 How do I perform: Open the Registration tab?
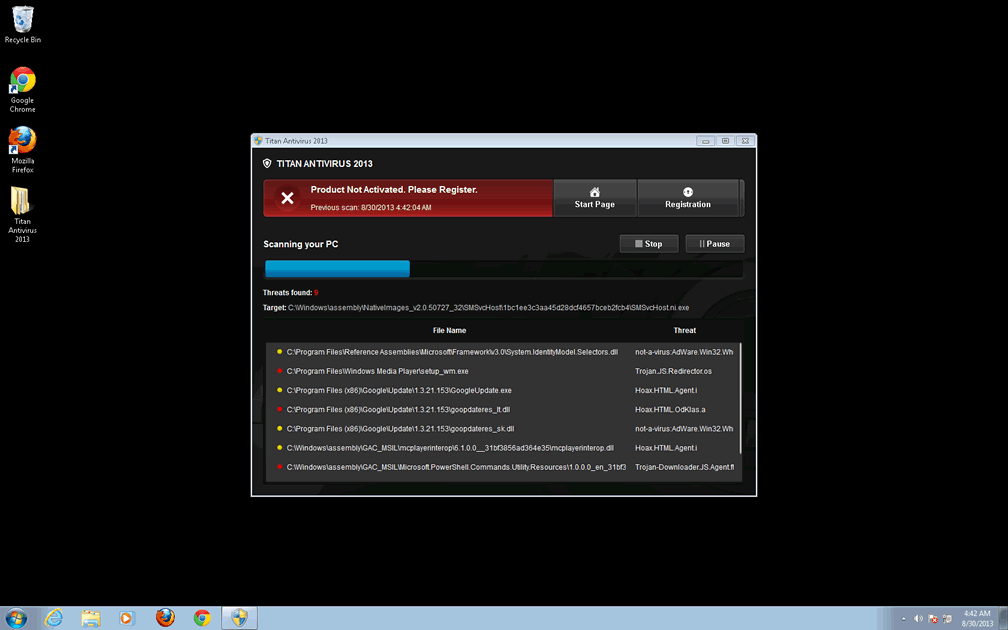[x=688, y=198]
